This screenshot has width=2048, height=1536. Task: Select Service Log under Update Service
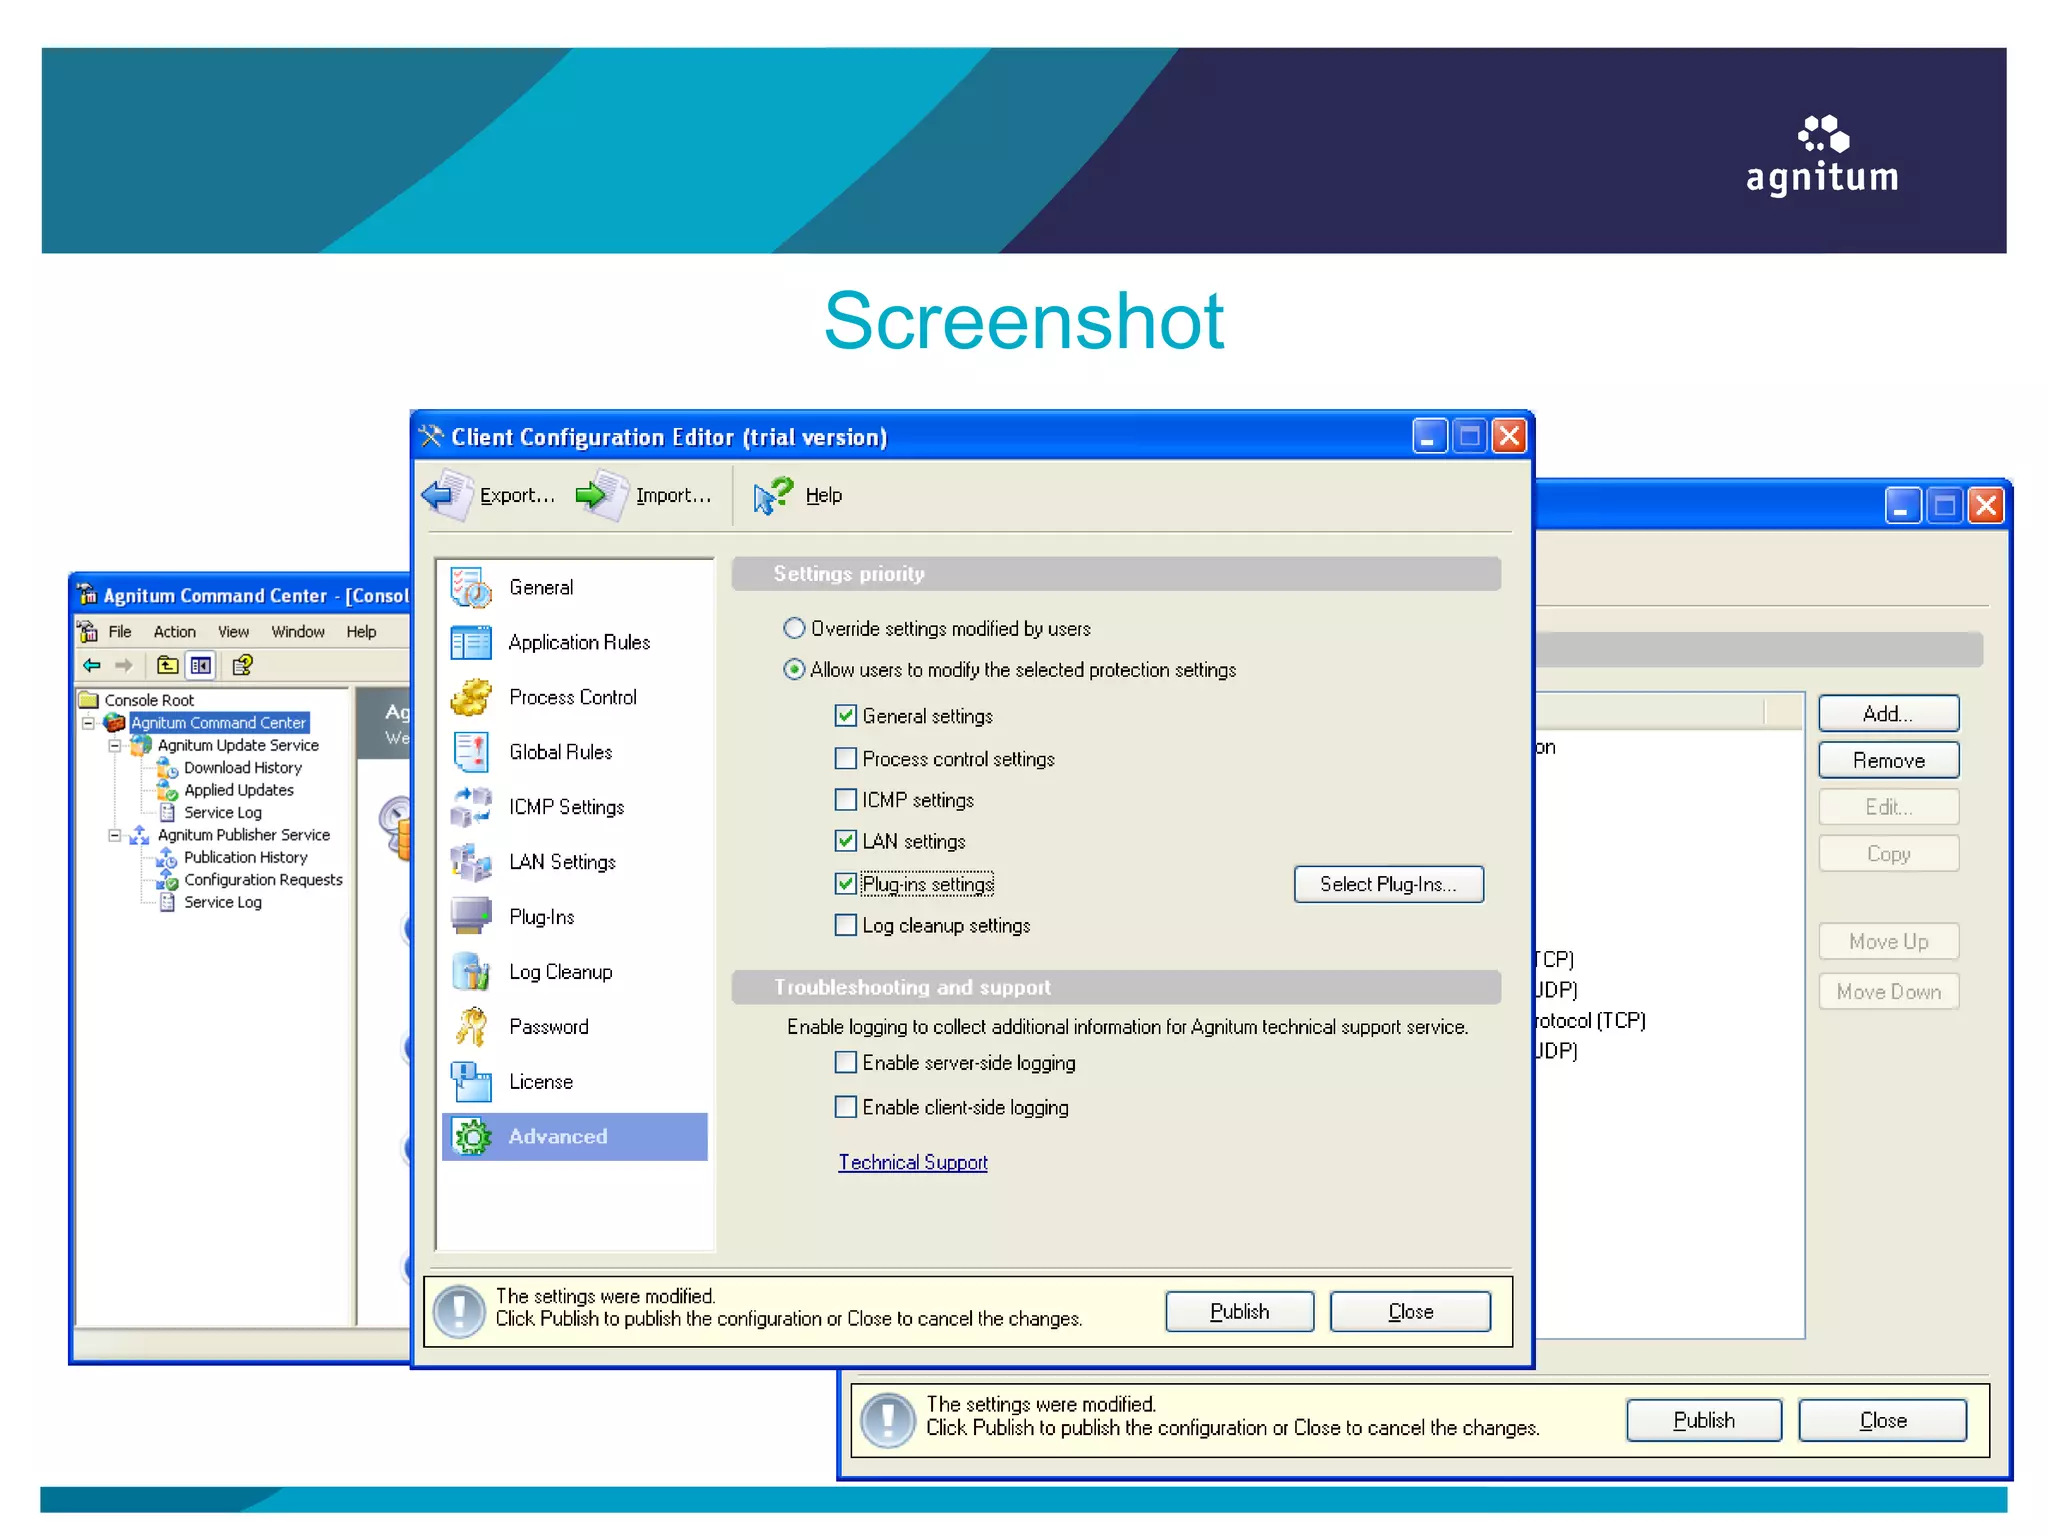[x=223, y=812]
